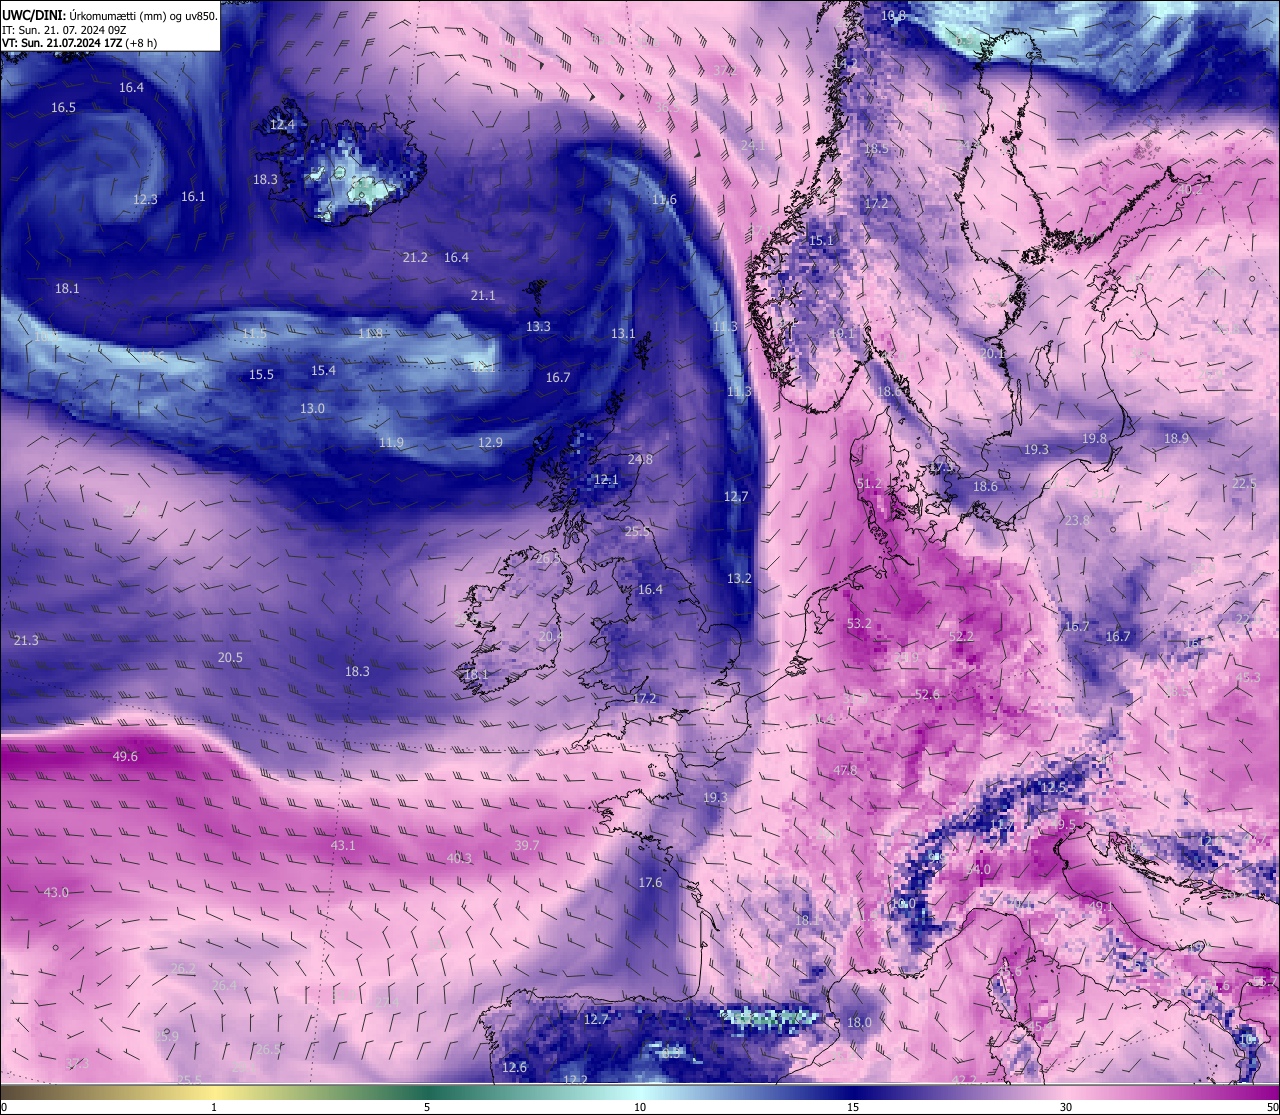Click the 45.3 value label

coord(1248,677)
